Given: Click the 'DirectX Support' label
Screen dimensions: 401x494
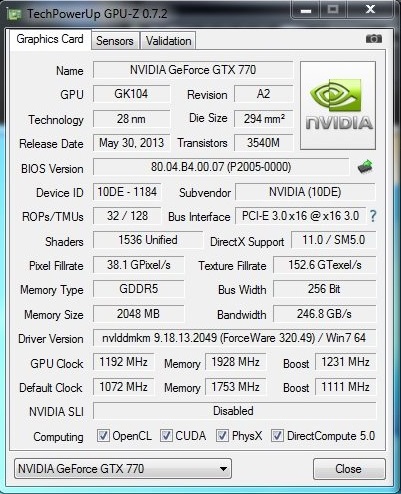Looking at the screenshot, I should 247,242.
